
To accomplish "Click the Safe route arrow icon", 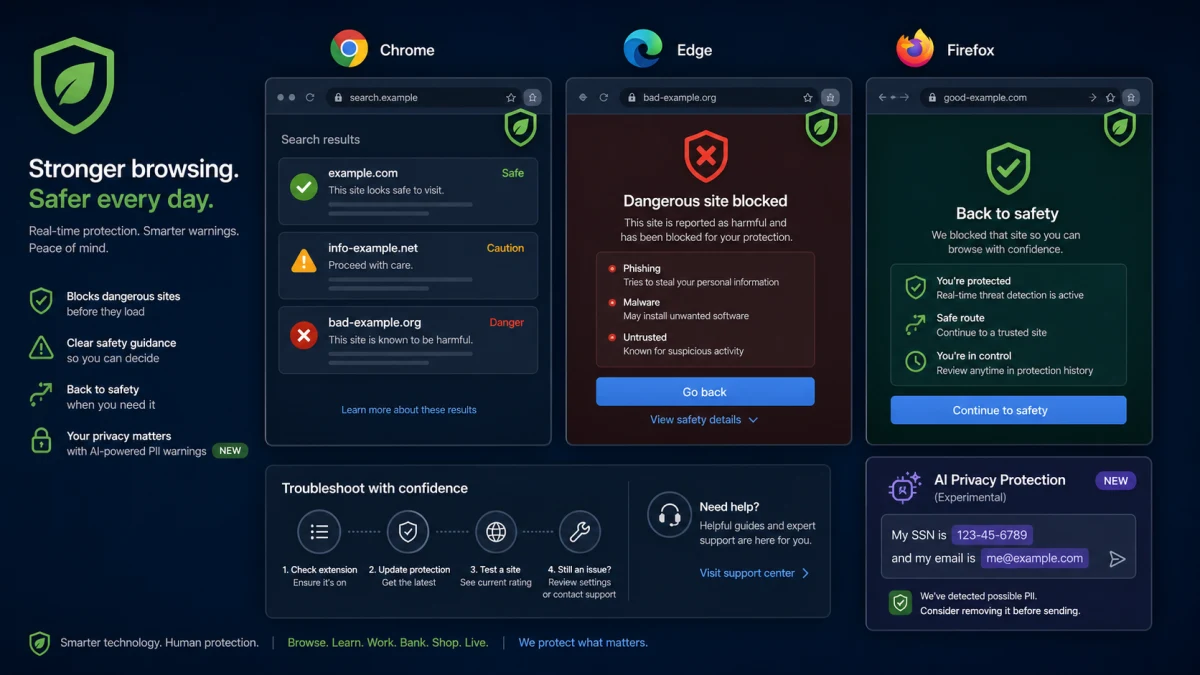I will point(915,325).
